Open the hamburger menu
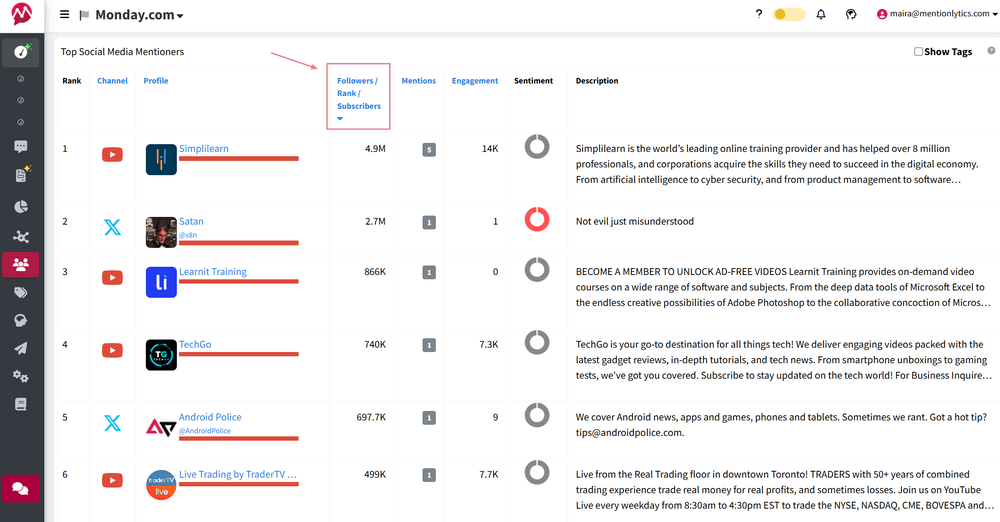This screenshot has width=1000, height=522. 64,14
